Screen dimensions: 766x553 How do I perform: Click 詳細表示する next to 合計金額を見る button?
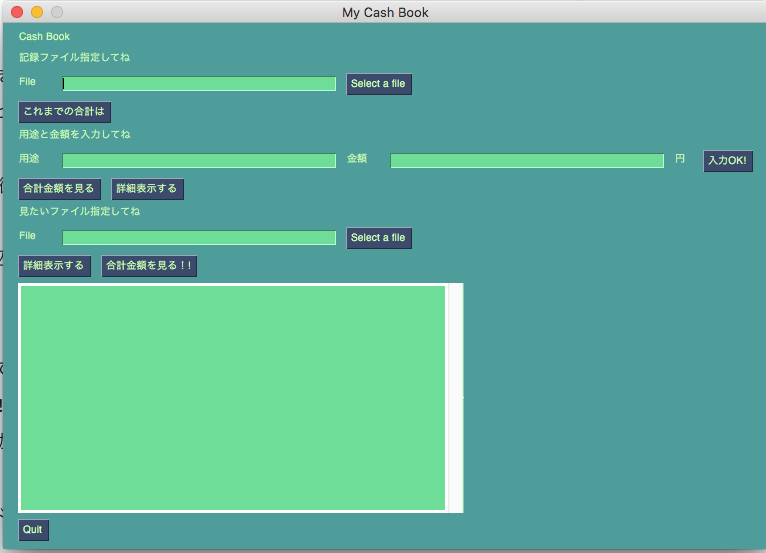coord(147,189)
